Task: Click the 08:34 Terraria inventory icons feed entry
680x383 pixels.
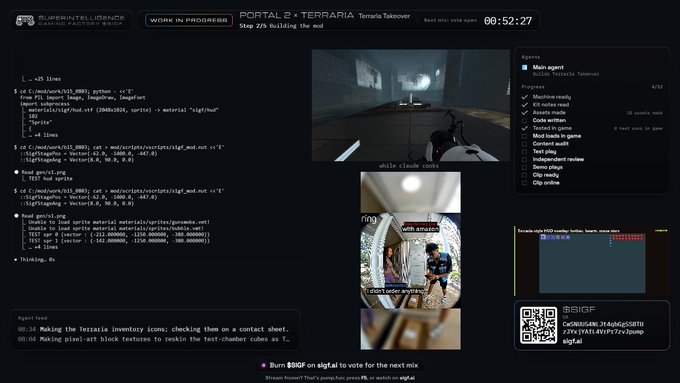Action: coord(153,329)
